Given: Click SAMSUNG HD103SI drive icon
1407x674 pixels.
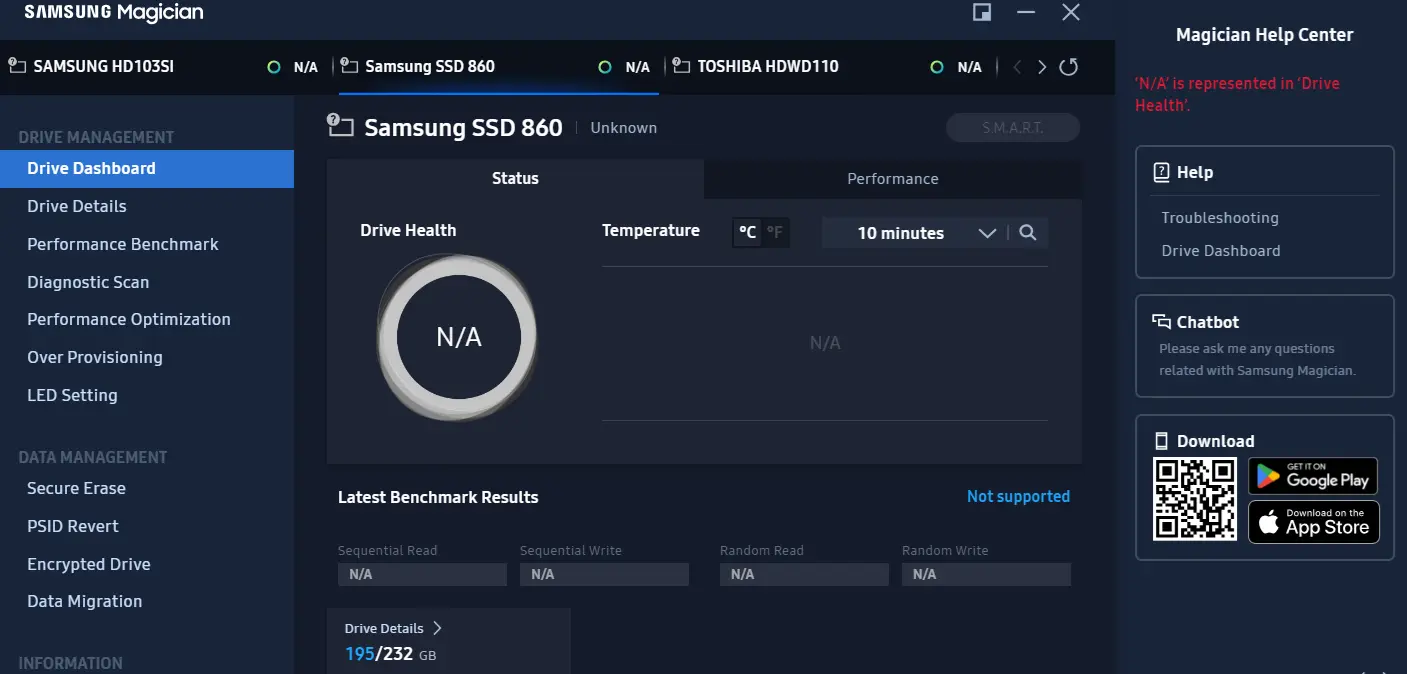Looking at the screenshot, I should tap(17, 66).
